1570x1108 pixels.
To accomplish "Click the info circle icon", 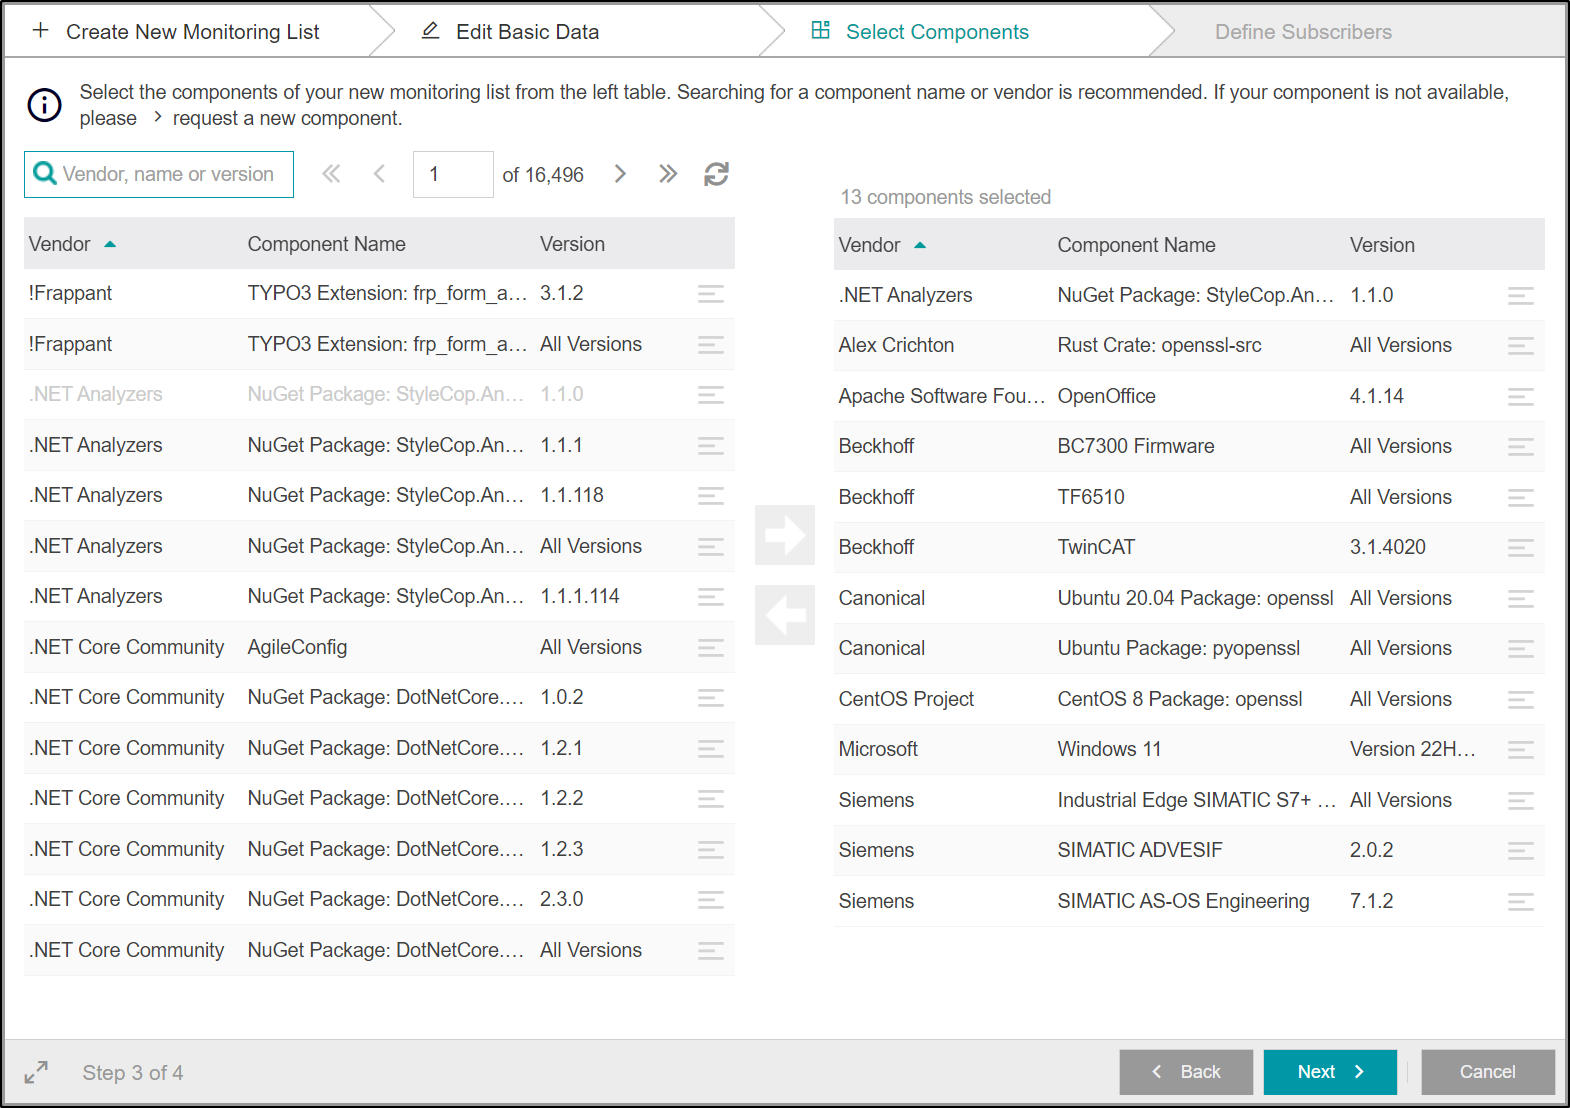I will (45, 104).
